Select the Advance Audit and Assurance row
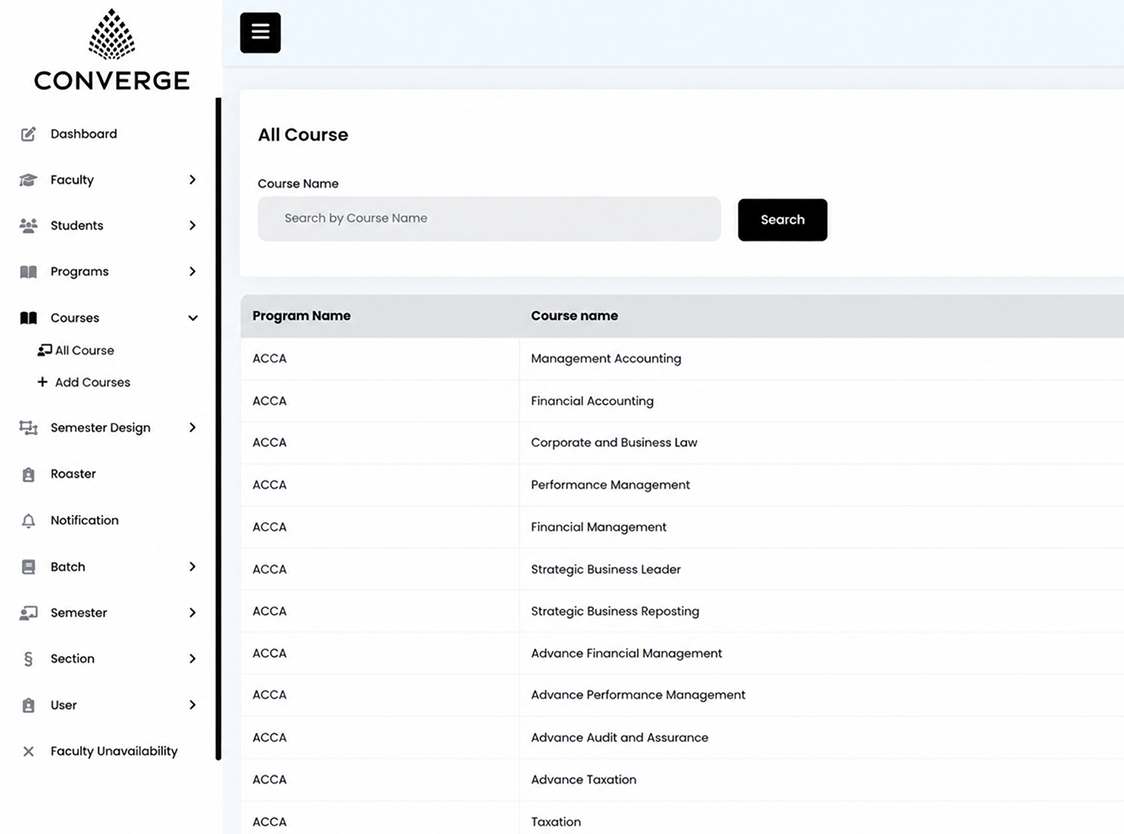1124x834 pixels. (682, 737)
